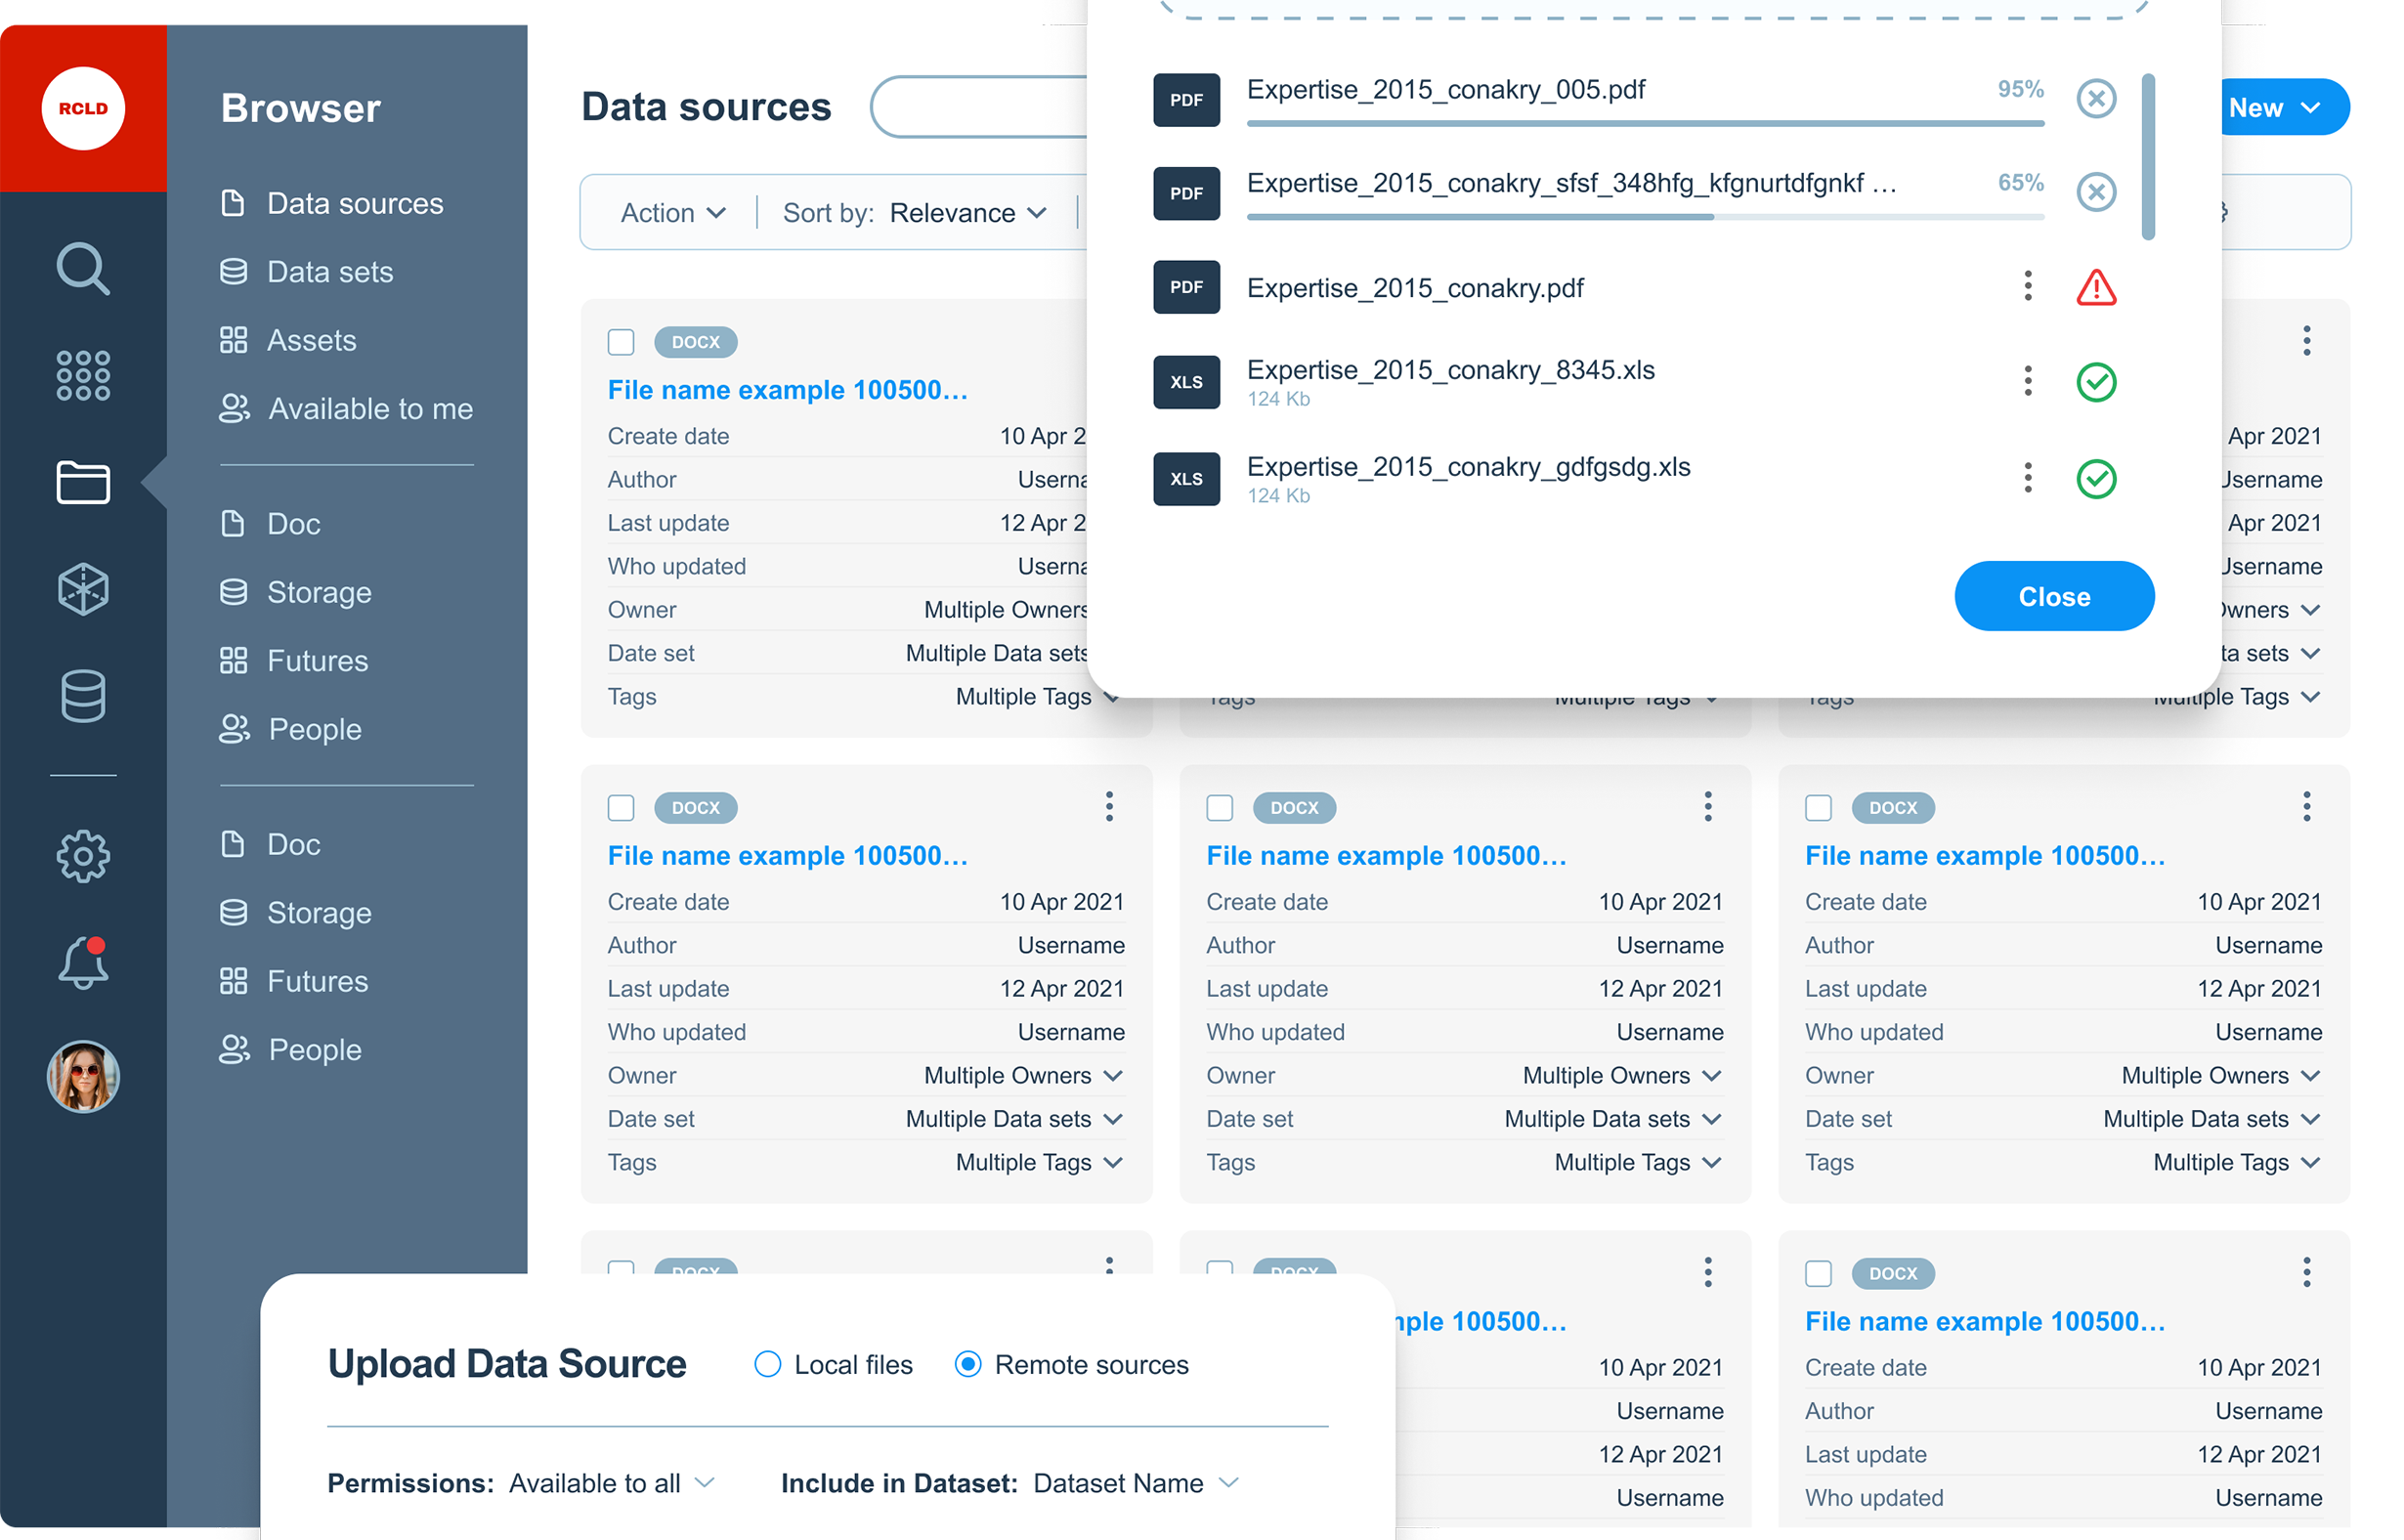The height and width of the screenshot is (1540, 2404).
Task: Open the database icon in left rail
Action: coord(82,696)
